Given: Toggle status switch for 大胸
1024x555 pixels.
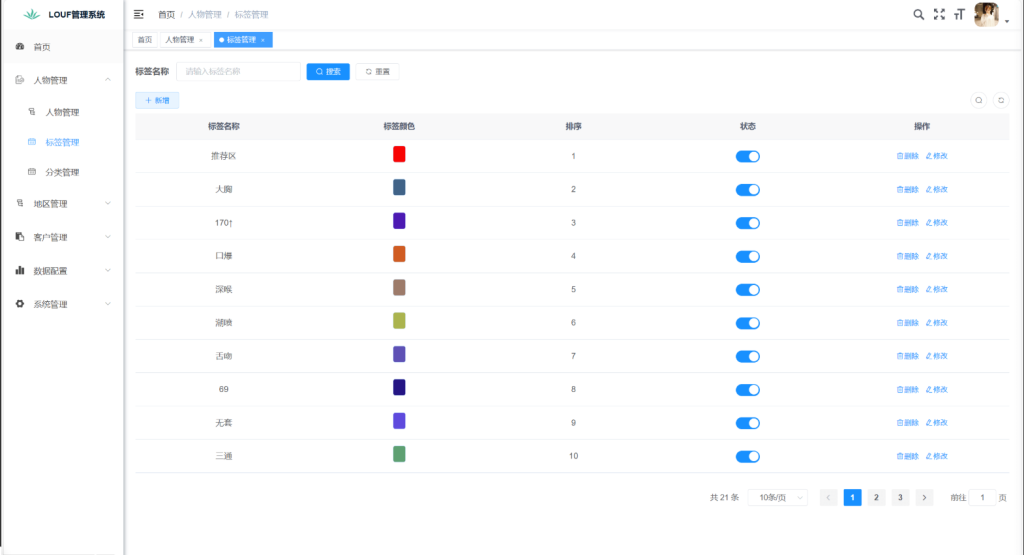Looking at the screenshot, I should [748, 189].
